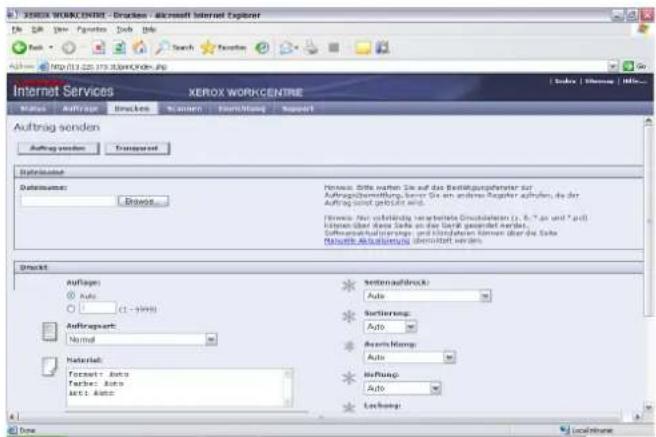Screen dimensions: 656x437
Task: Go to the Home page icon
Action: pyautogui.click(x=140, y=47)
